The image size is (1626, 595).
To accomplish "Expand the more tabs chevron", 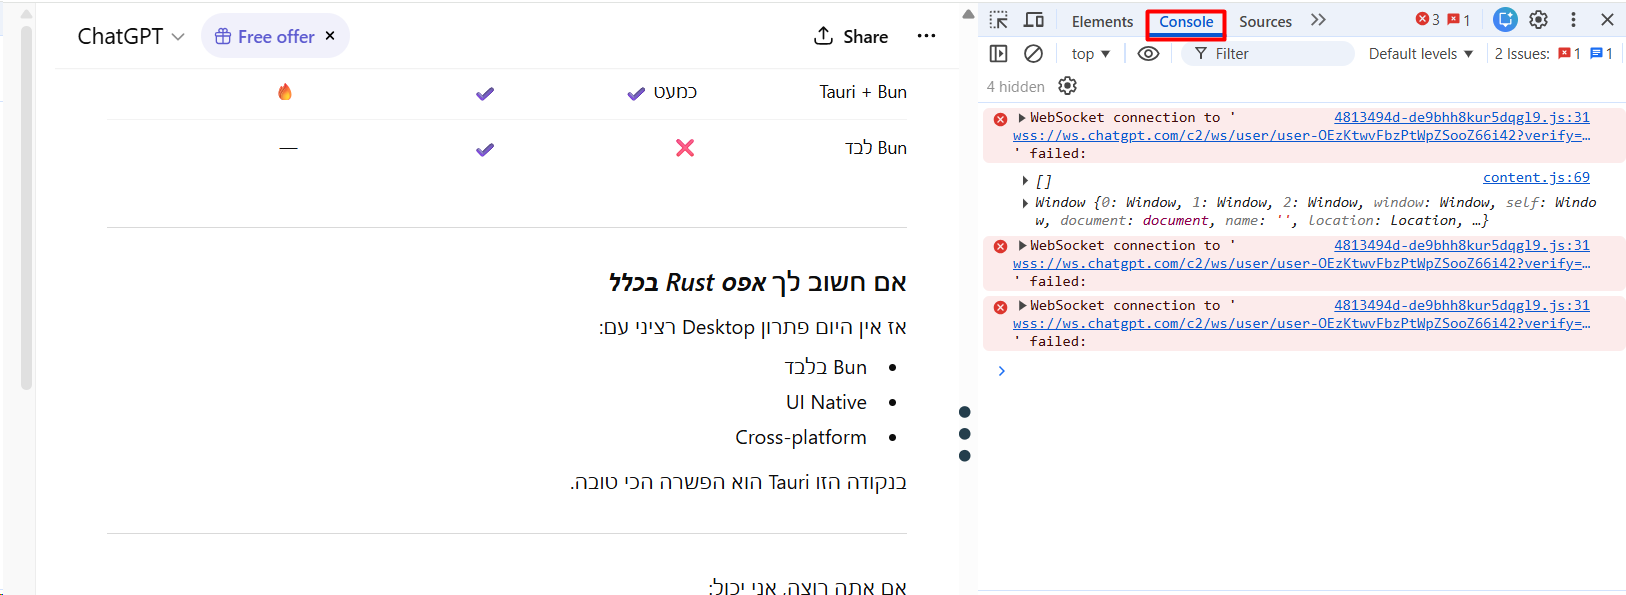I will (1318, 20).
